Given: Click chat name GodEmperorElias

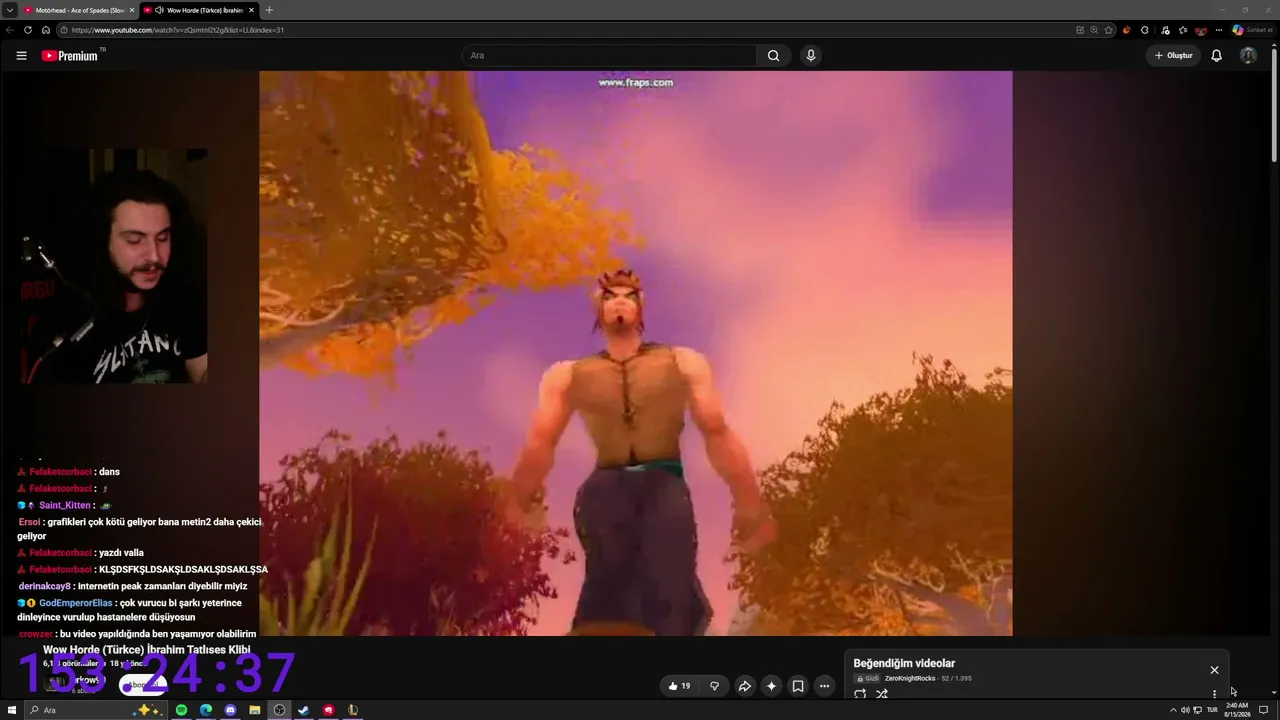Looking at the screenshot, I should tap(76, 603).
